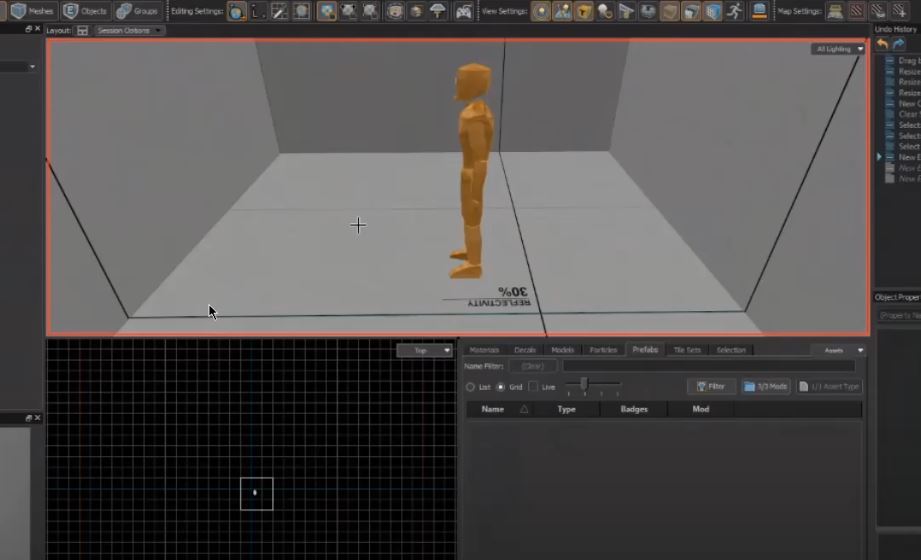The width and height of the screenshot is (921, 560).
Task: Click the grid pencil icon in Editing Settings
Action: (279, 11)
